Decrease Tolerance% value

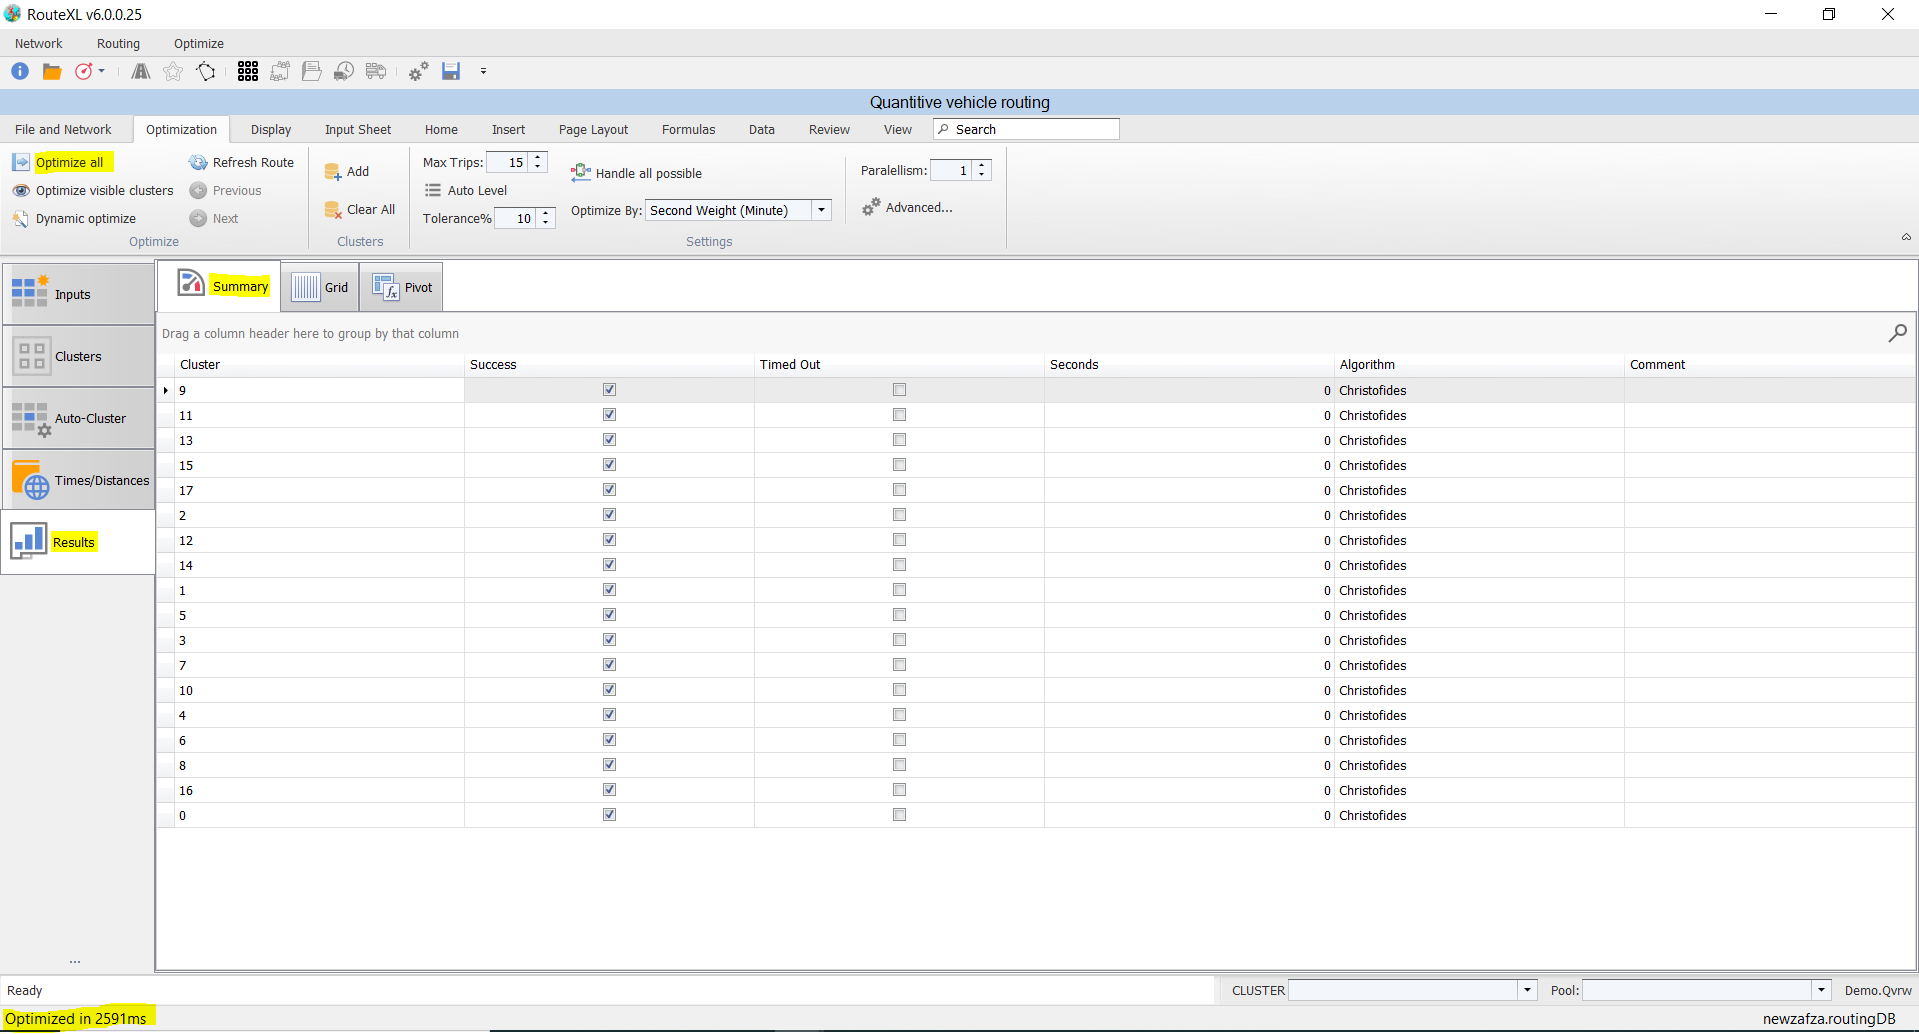tap(546, 223)
